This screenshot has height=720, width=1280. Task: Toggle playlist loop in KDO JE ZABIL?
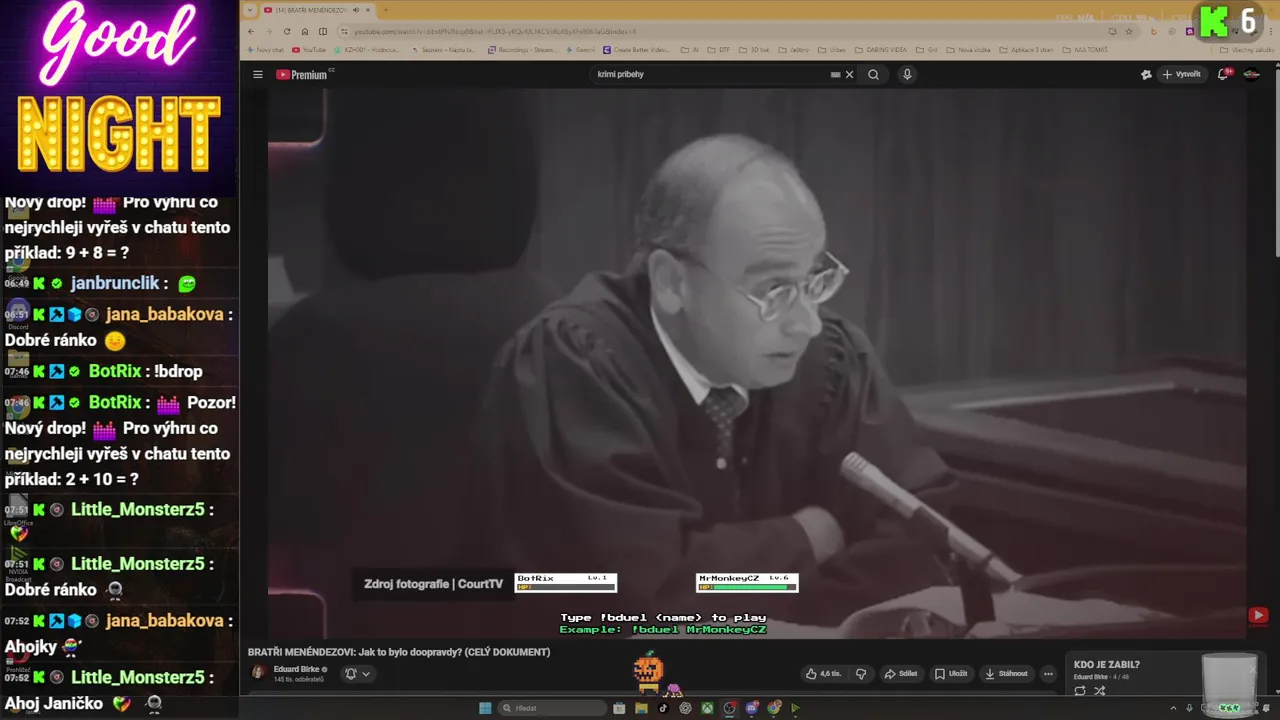click(x=1080, y=691)
